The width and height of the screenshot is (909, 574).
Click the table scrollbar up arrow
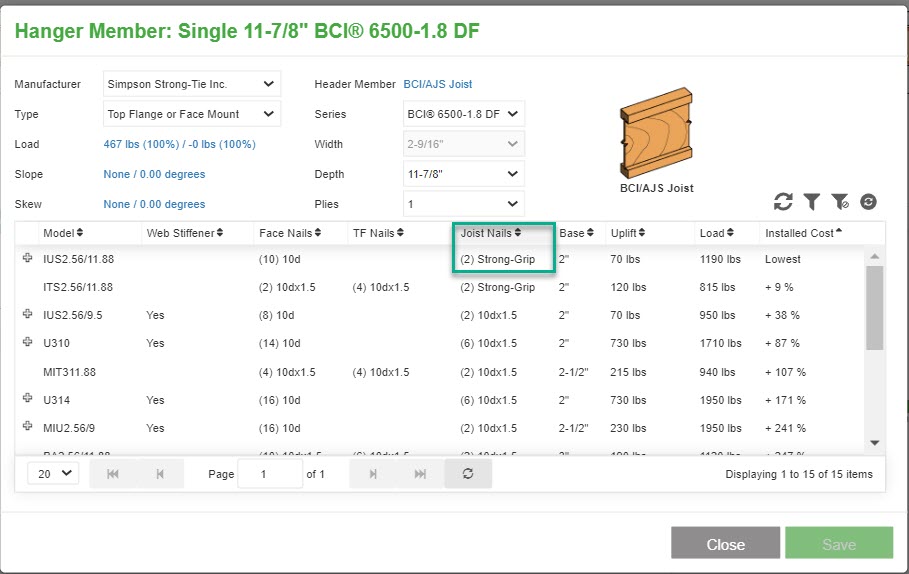[x=875, y=256]
